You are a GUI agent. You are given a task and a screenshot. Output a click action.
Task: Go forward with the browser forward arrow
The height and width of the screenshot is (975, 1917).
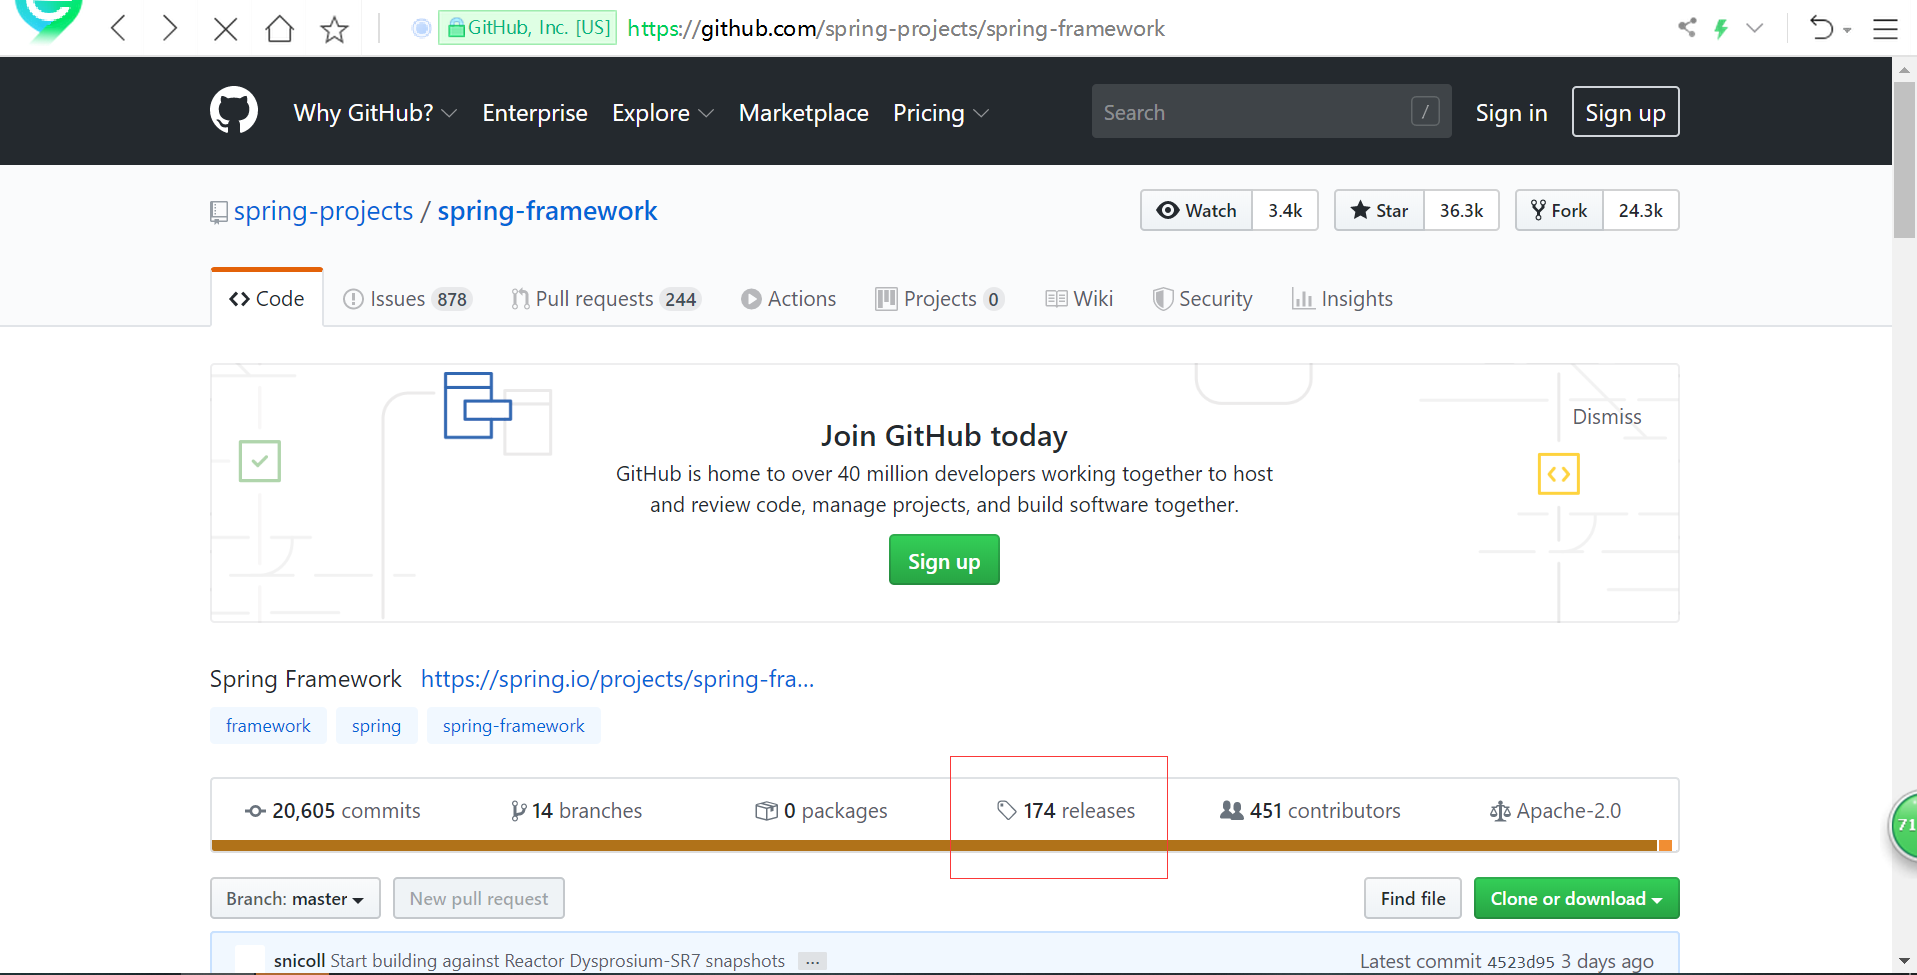(170, 28)
